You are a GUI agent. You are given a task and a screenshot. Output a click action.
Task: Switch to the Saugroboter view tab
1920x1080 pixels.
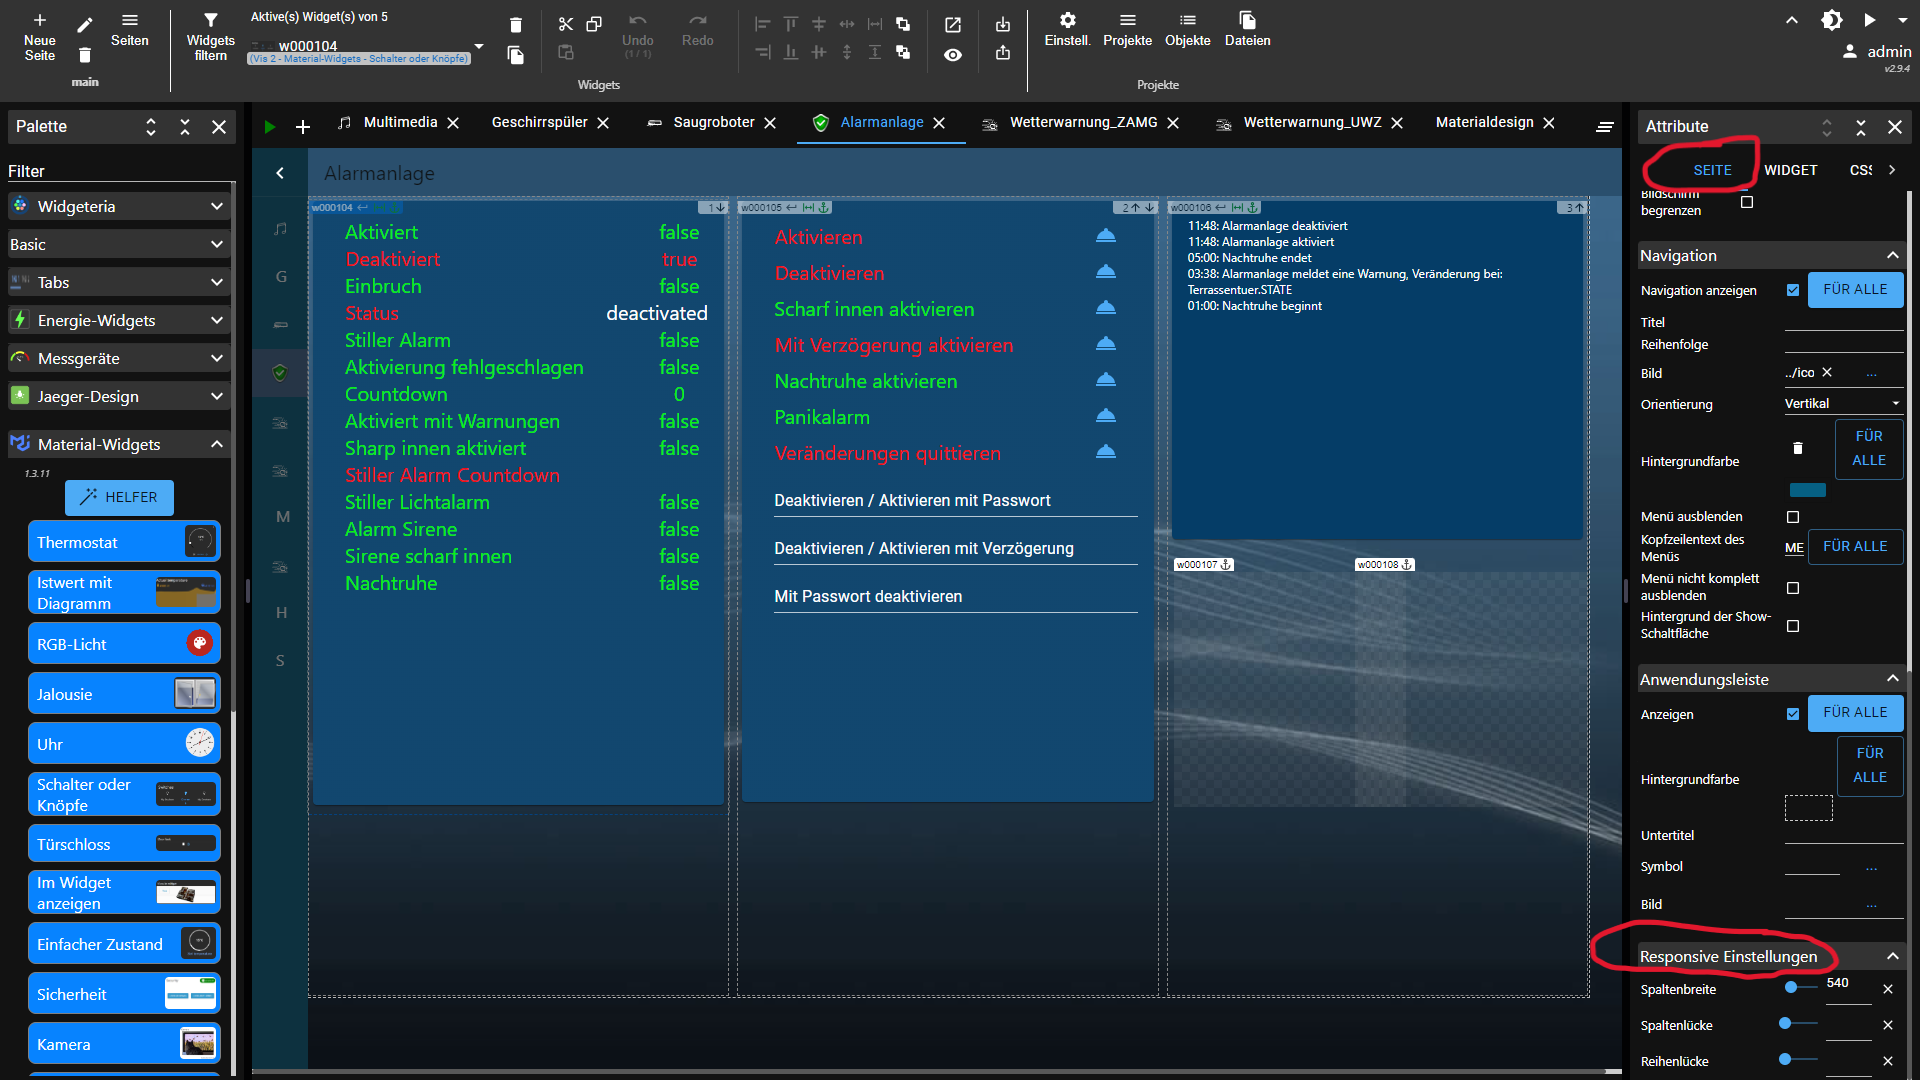click(713, 122)
